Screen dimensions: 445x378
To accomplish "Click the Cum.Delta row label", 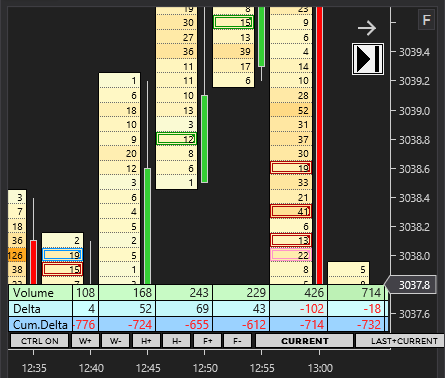I will (40, 324).
